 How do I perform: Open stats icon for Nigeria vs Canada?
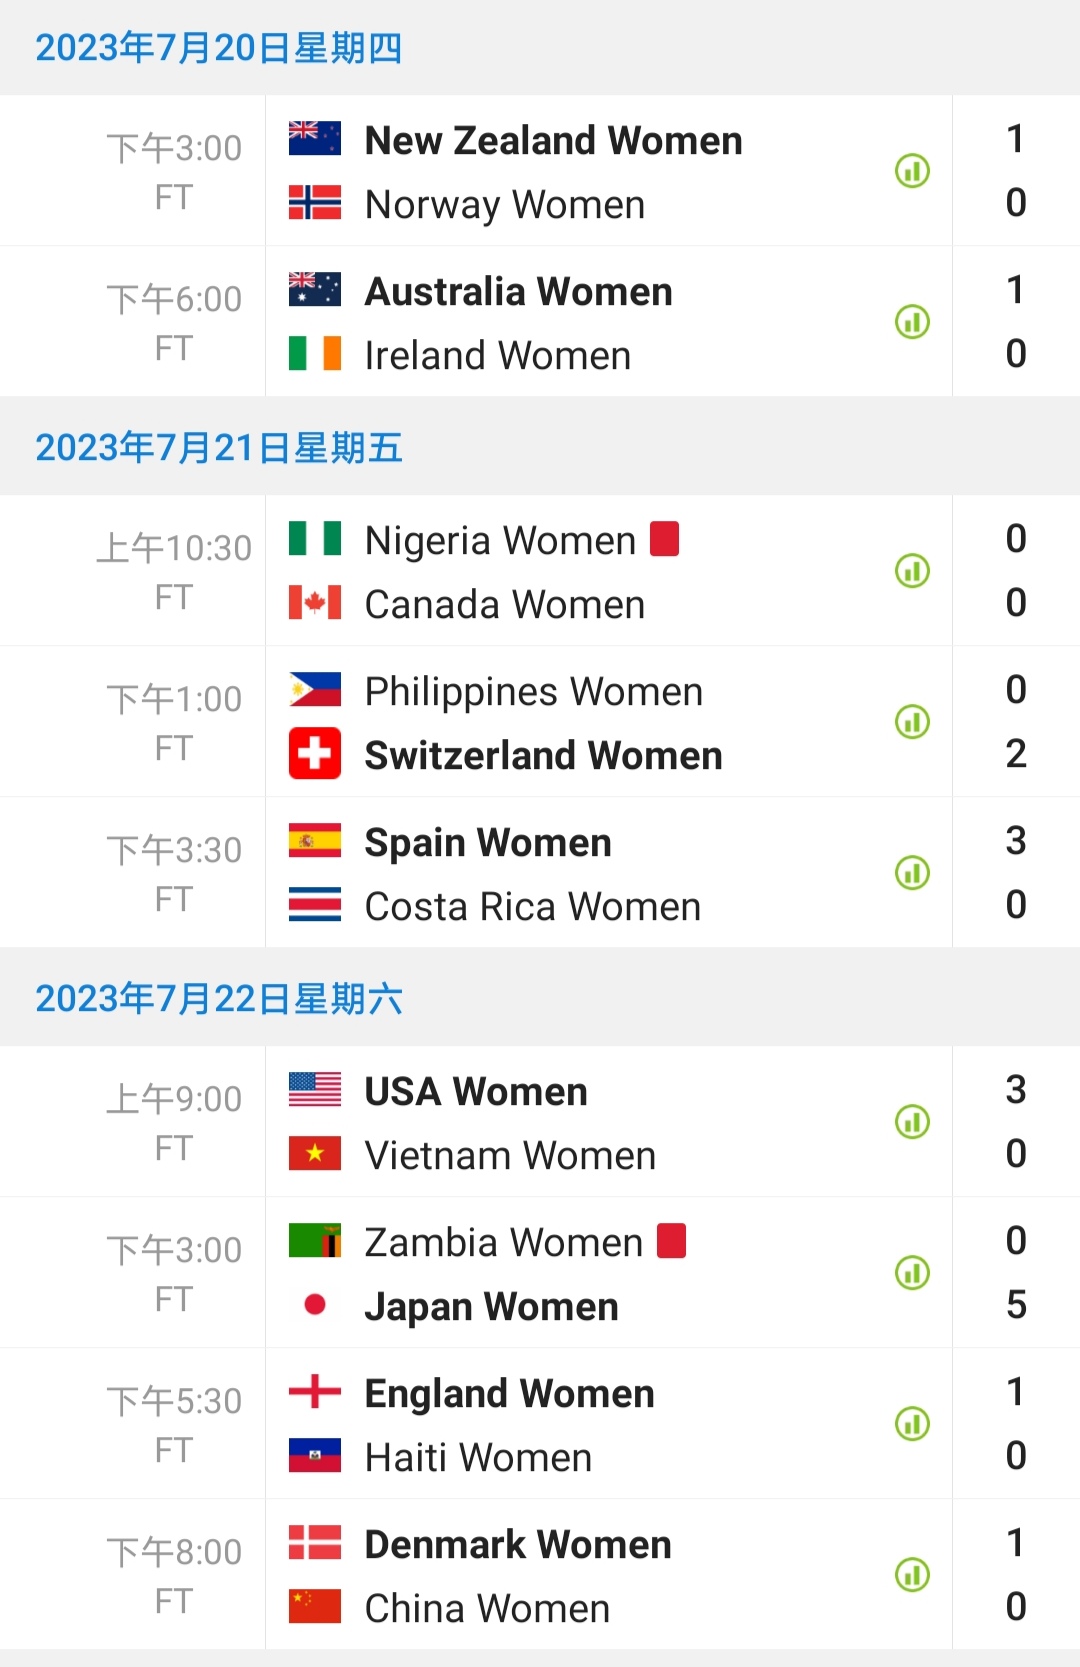(x=912, y=571)
